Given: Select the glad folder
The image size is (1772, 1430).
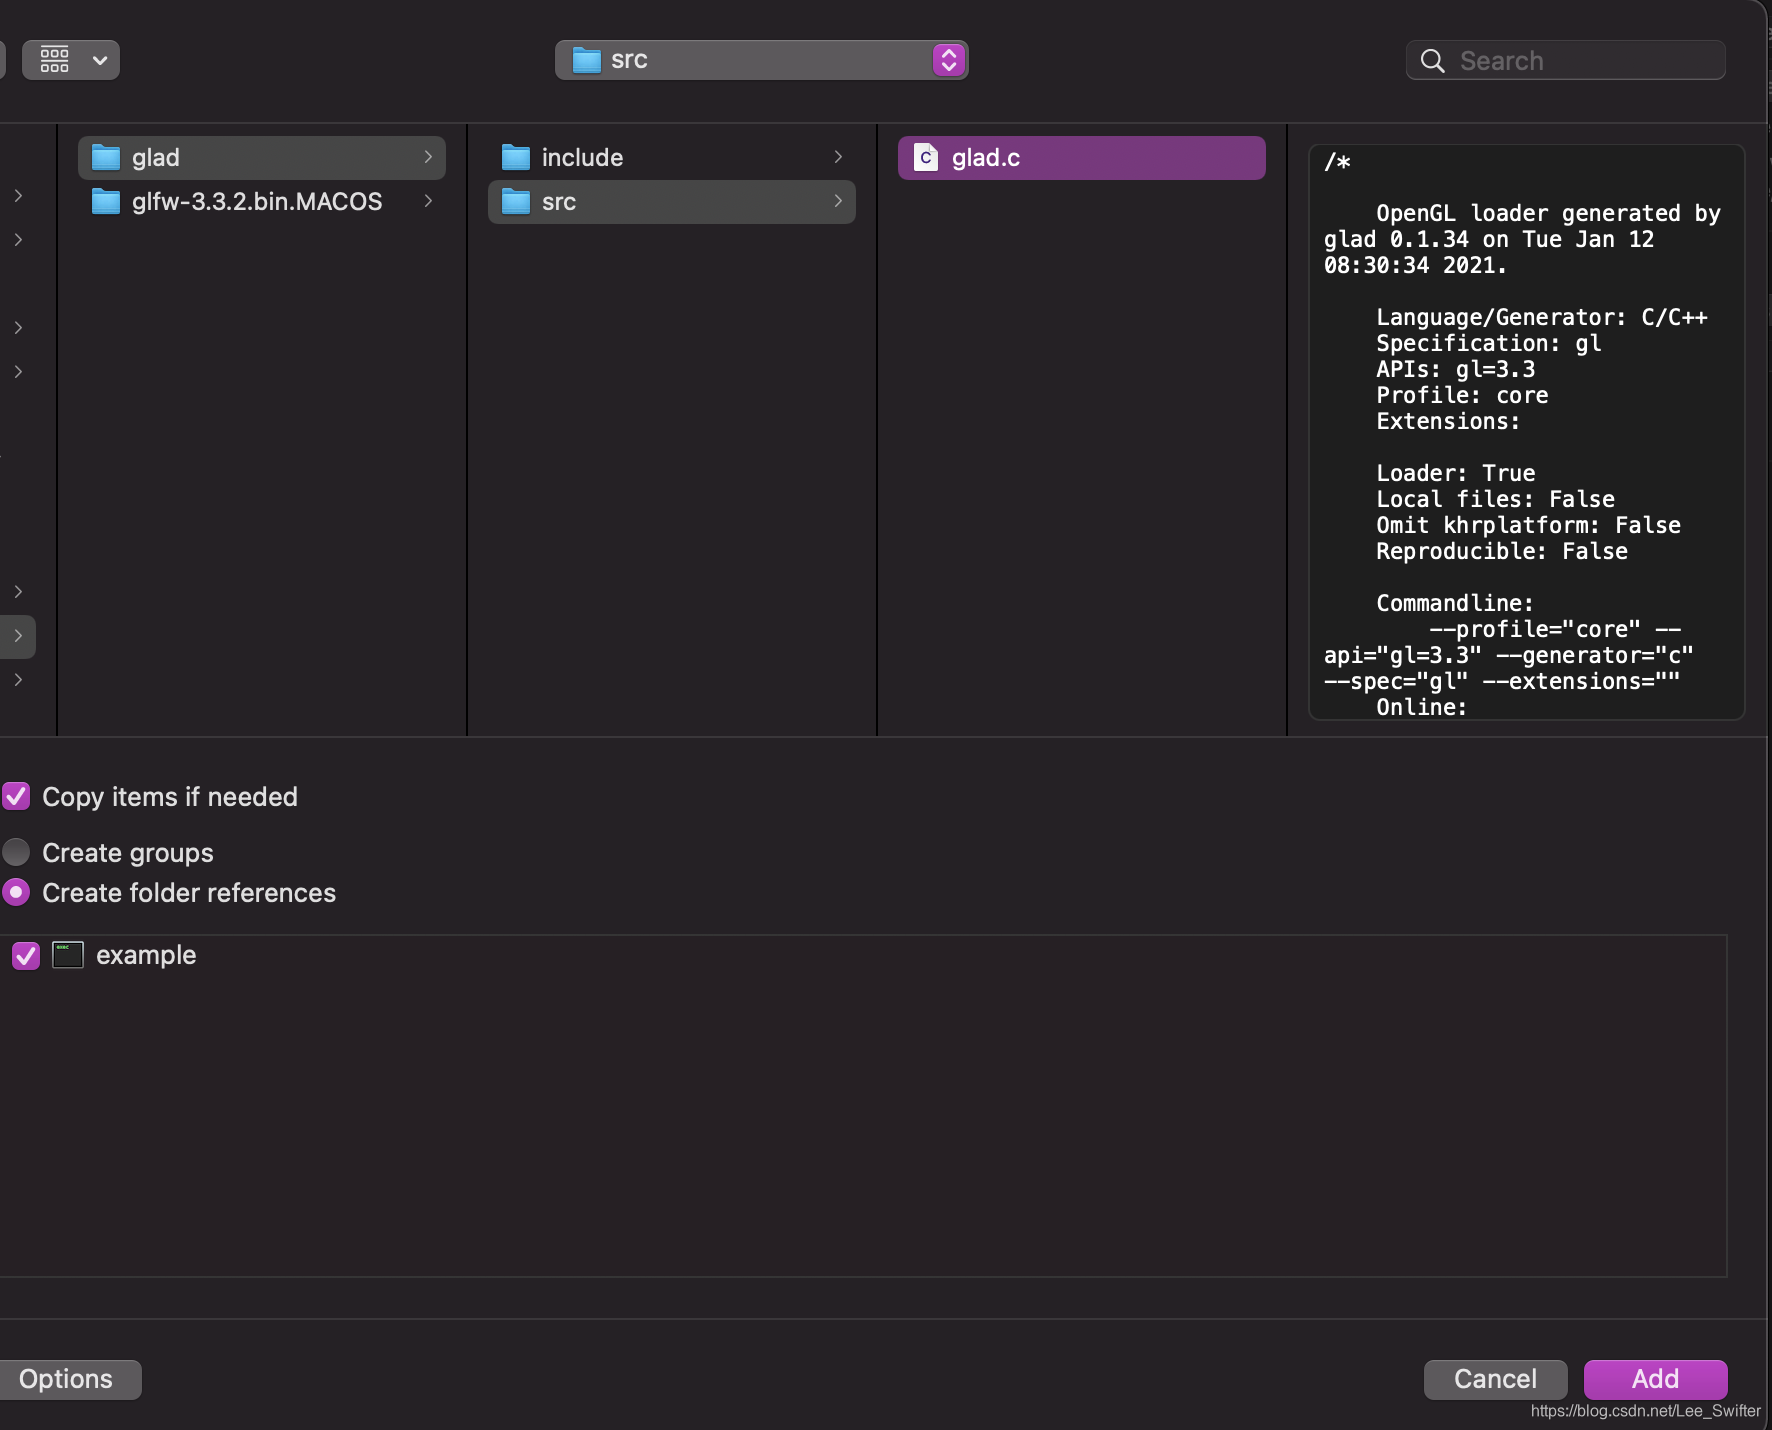Looking at the screenshot, I should (262, 158).
